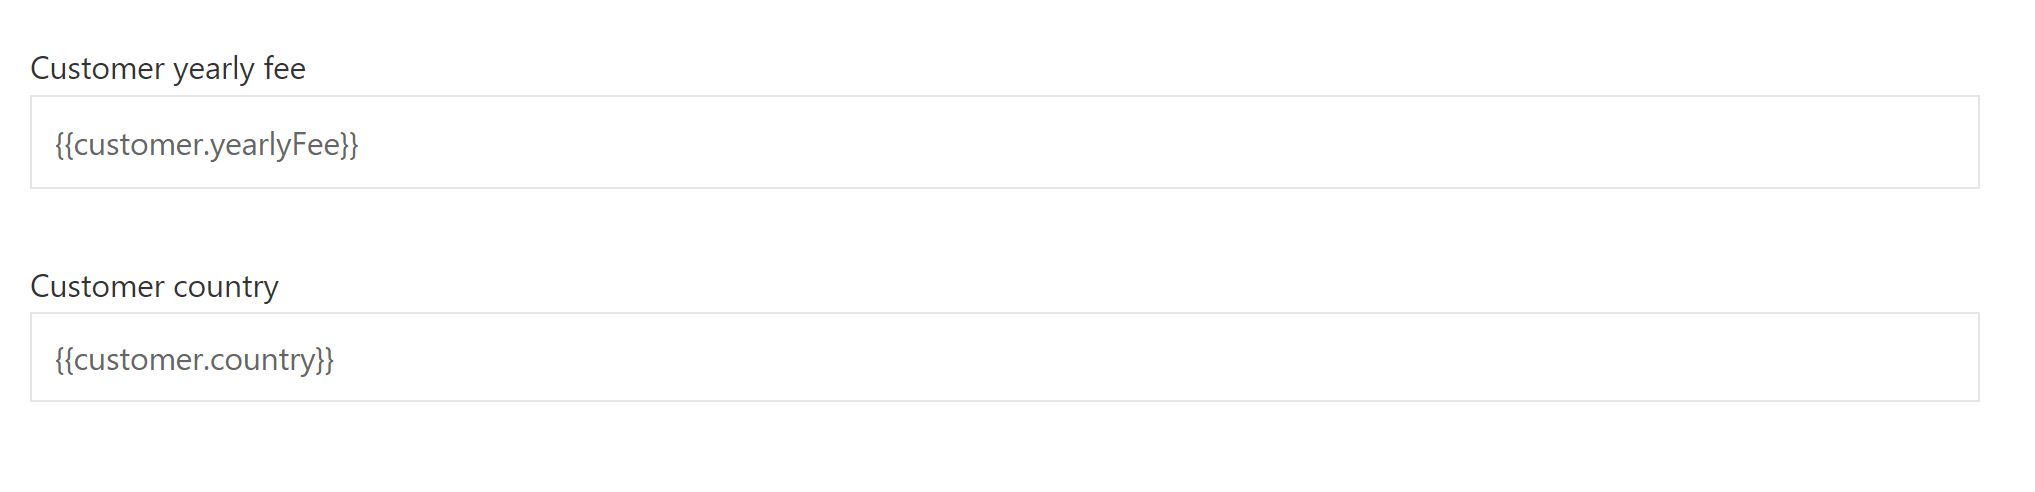Image resolution: width=2035 pixels, height=492 pixels.
Task: Focus the field containing {{customer.yearlyFee}}
Action: [1004, 142]
